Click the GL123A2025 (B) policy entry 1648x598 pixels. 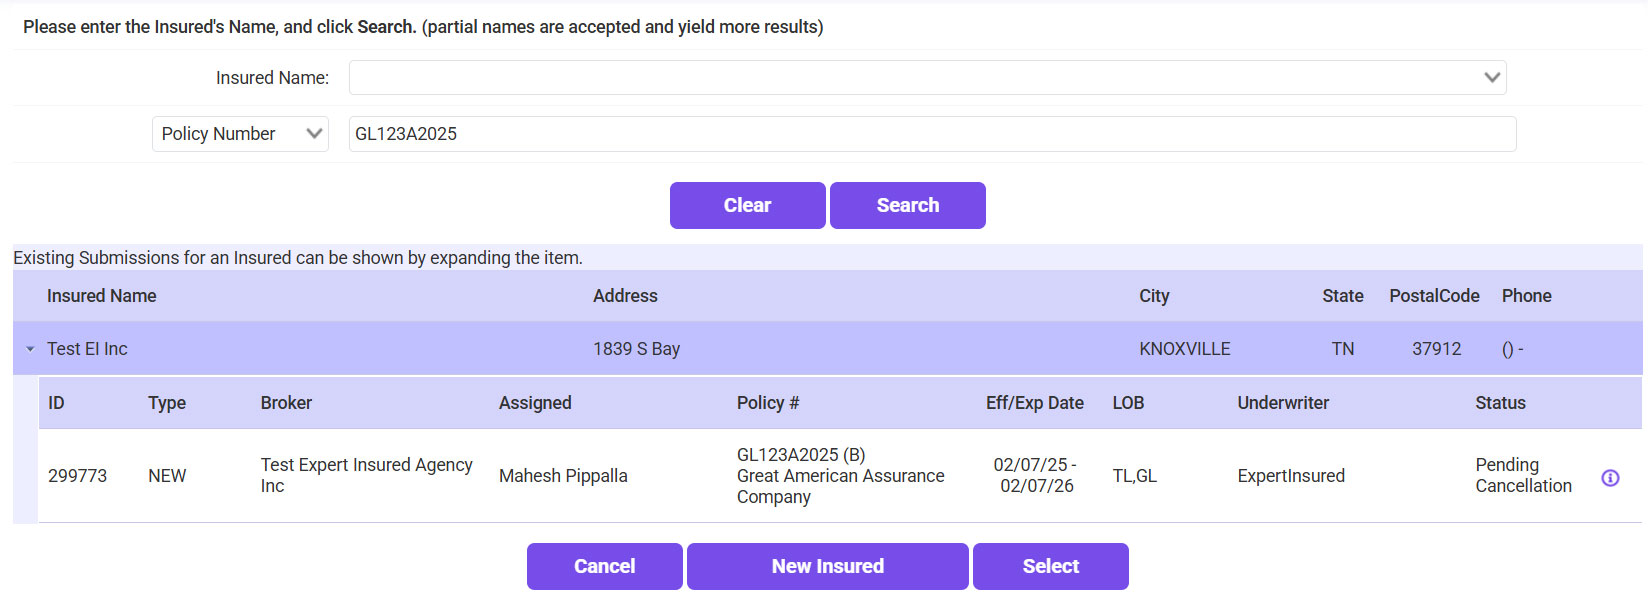coord(800,455)
